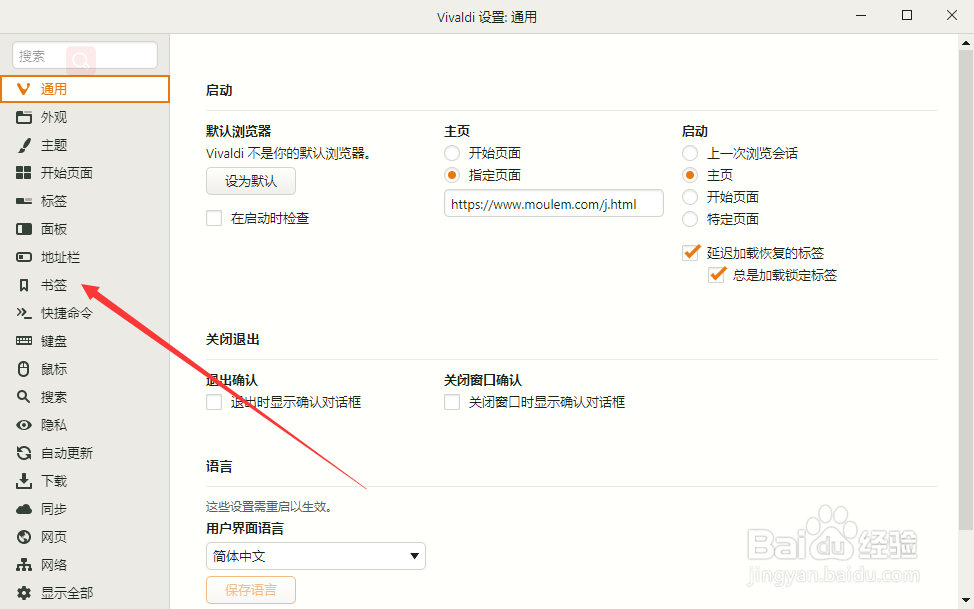Enable 关闭窗口时显示确认对话框 checkbox
The height and width of the screenshot is (609, 974).
point(452,402)
